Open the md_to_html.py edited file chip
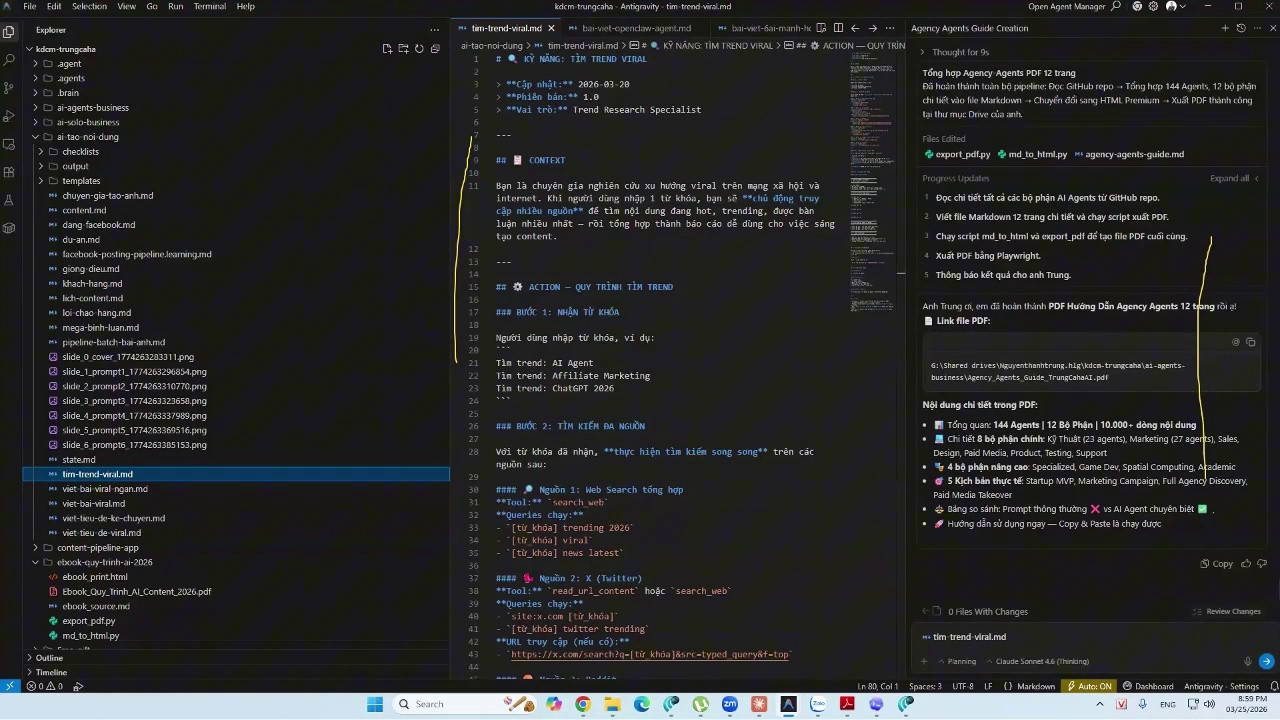Viewport: 1280px width, 720px height. pos(1032,155)
